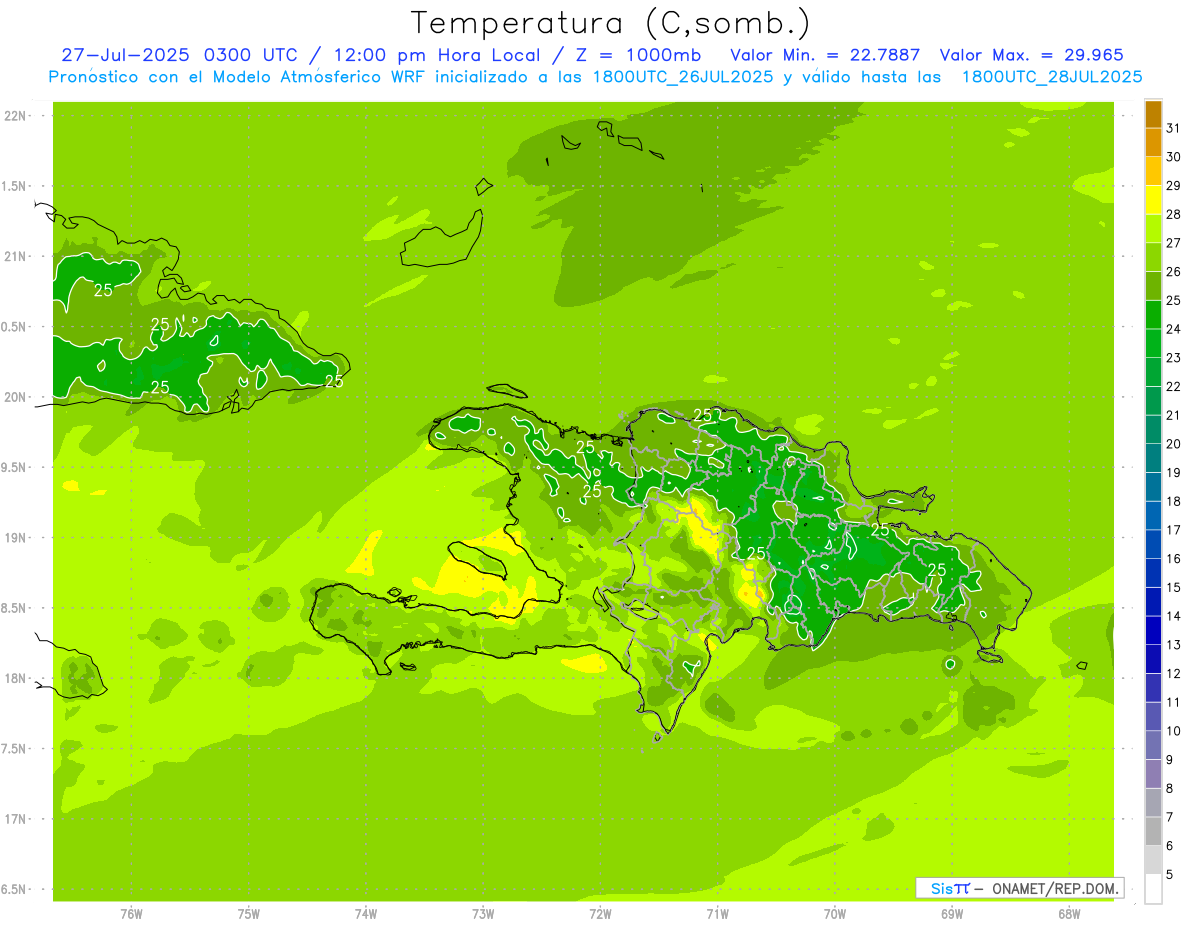Click the 21N latitude label

pos(15,257)
